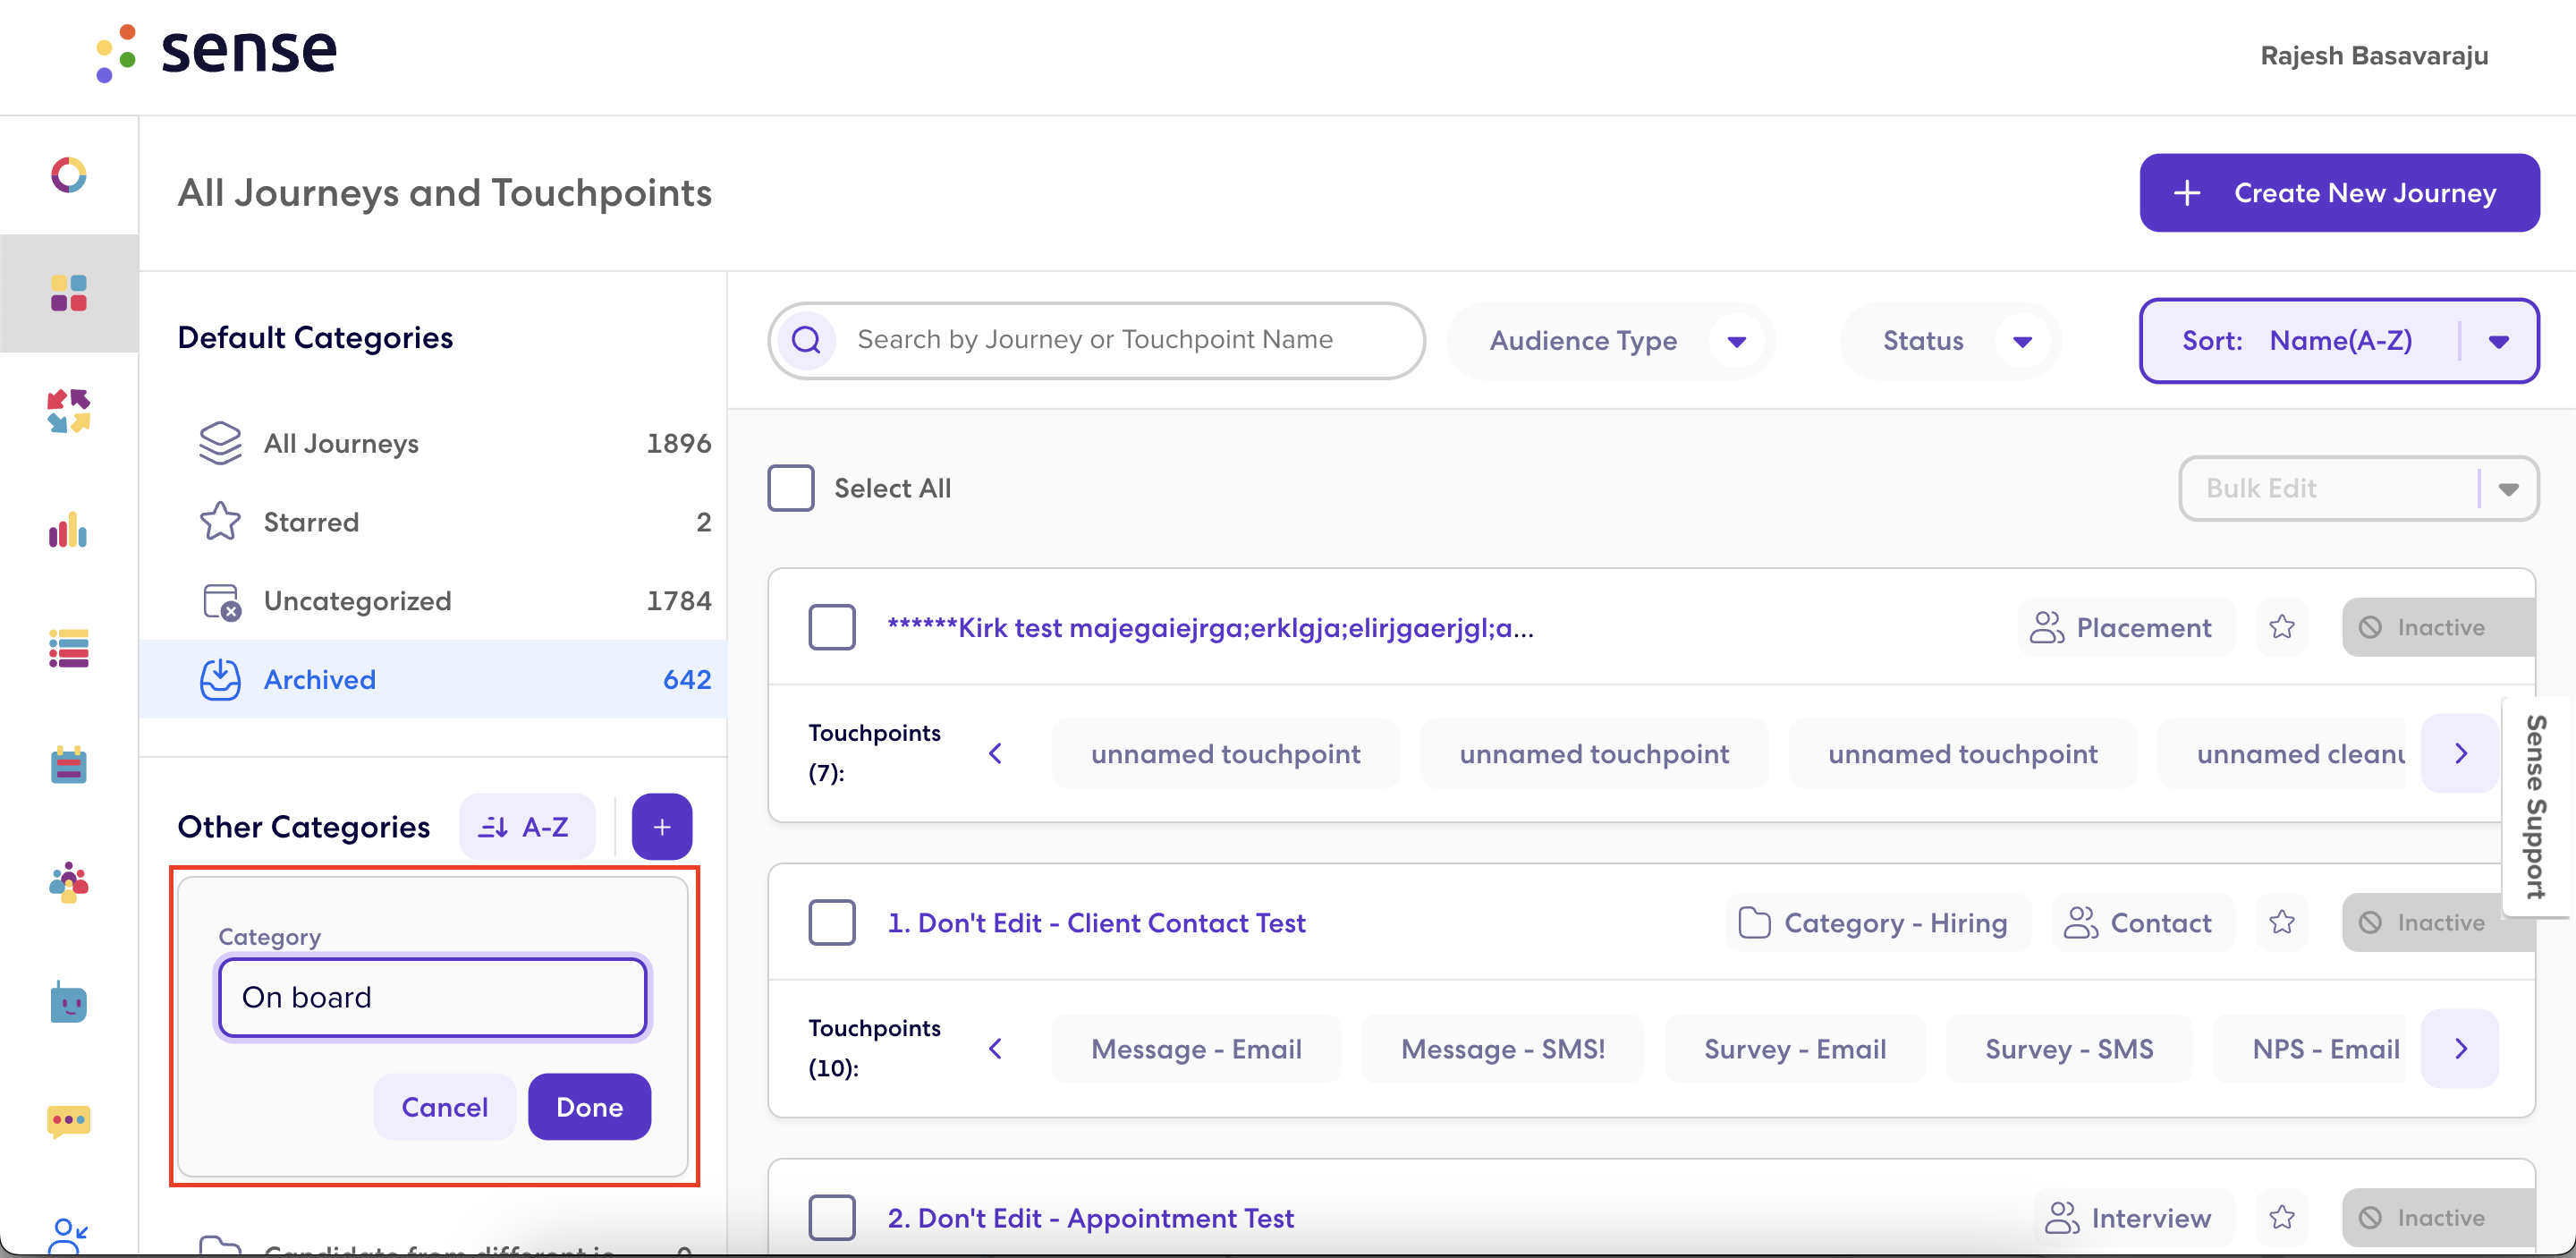Image resolution: width=2576 pixels, height=1258 pixels.
Task: Check the Select All checkbox
Action: (x=790, y=488)
